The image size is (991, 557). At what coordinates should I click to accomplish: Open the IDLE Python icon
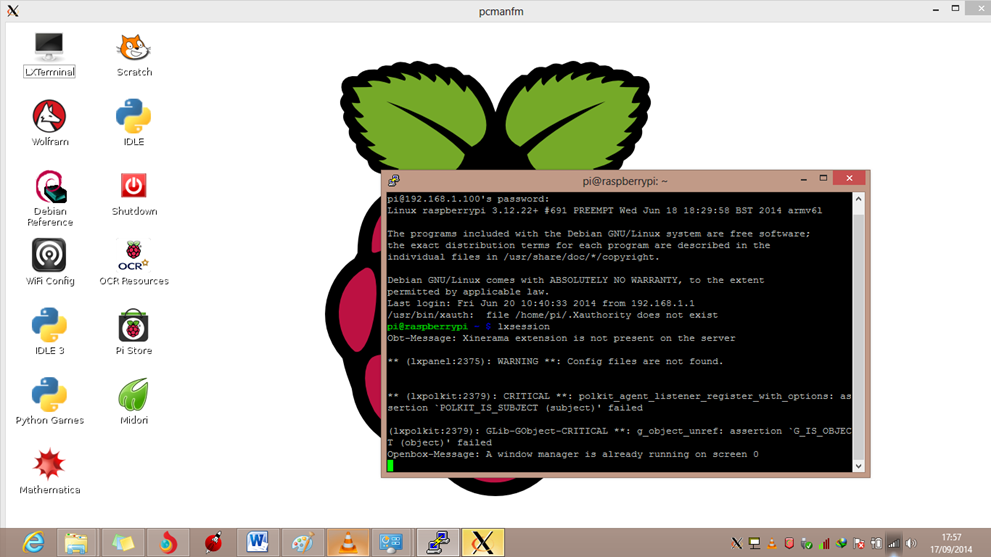(133, 123)
